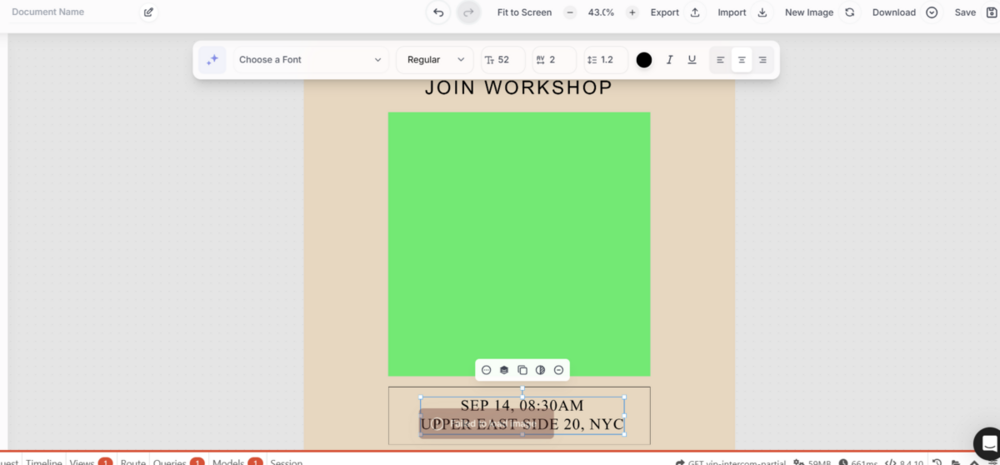Click the letter spacing field showing 2
This screenshot has height=465, width=1000.
[554, 59]
